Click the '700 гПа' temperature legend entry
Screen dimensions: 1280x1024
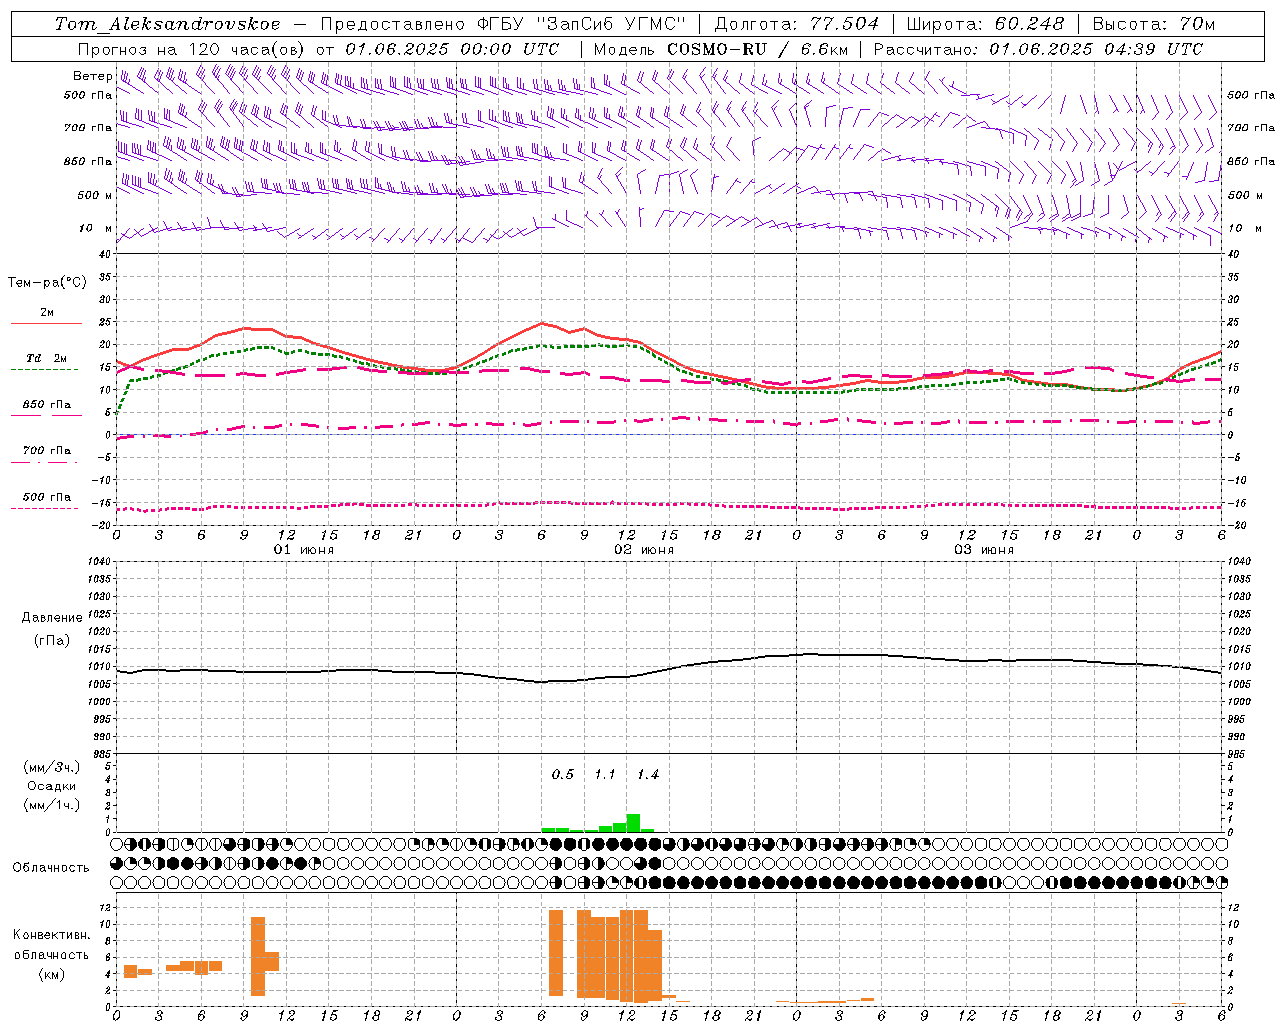[46, 451]
